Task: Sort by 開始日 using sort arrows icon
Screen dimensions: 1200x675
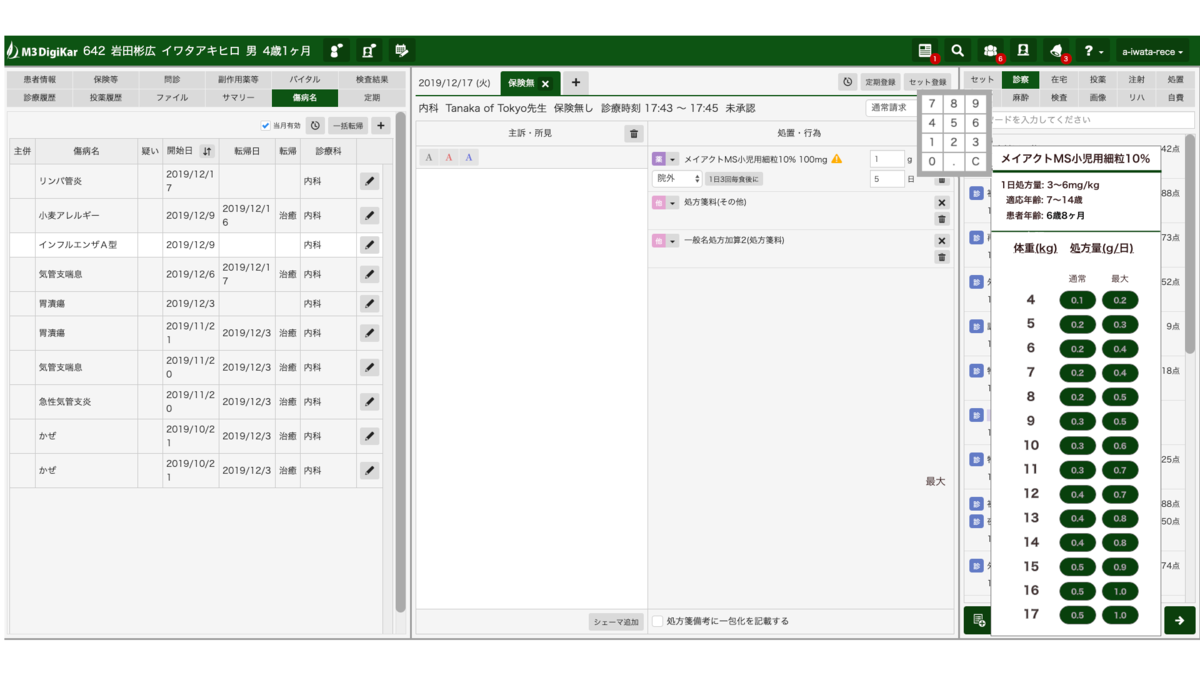Action: click(207, 151)
